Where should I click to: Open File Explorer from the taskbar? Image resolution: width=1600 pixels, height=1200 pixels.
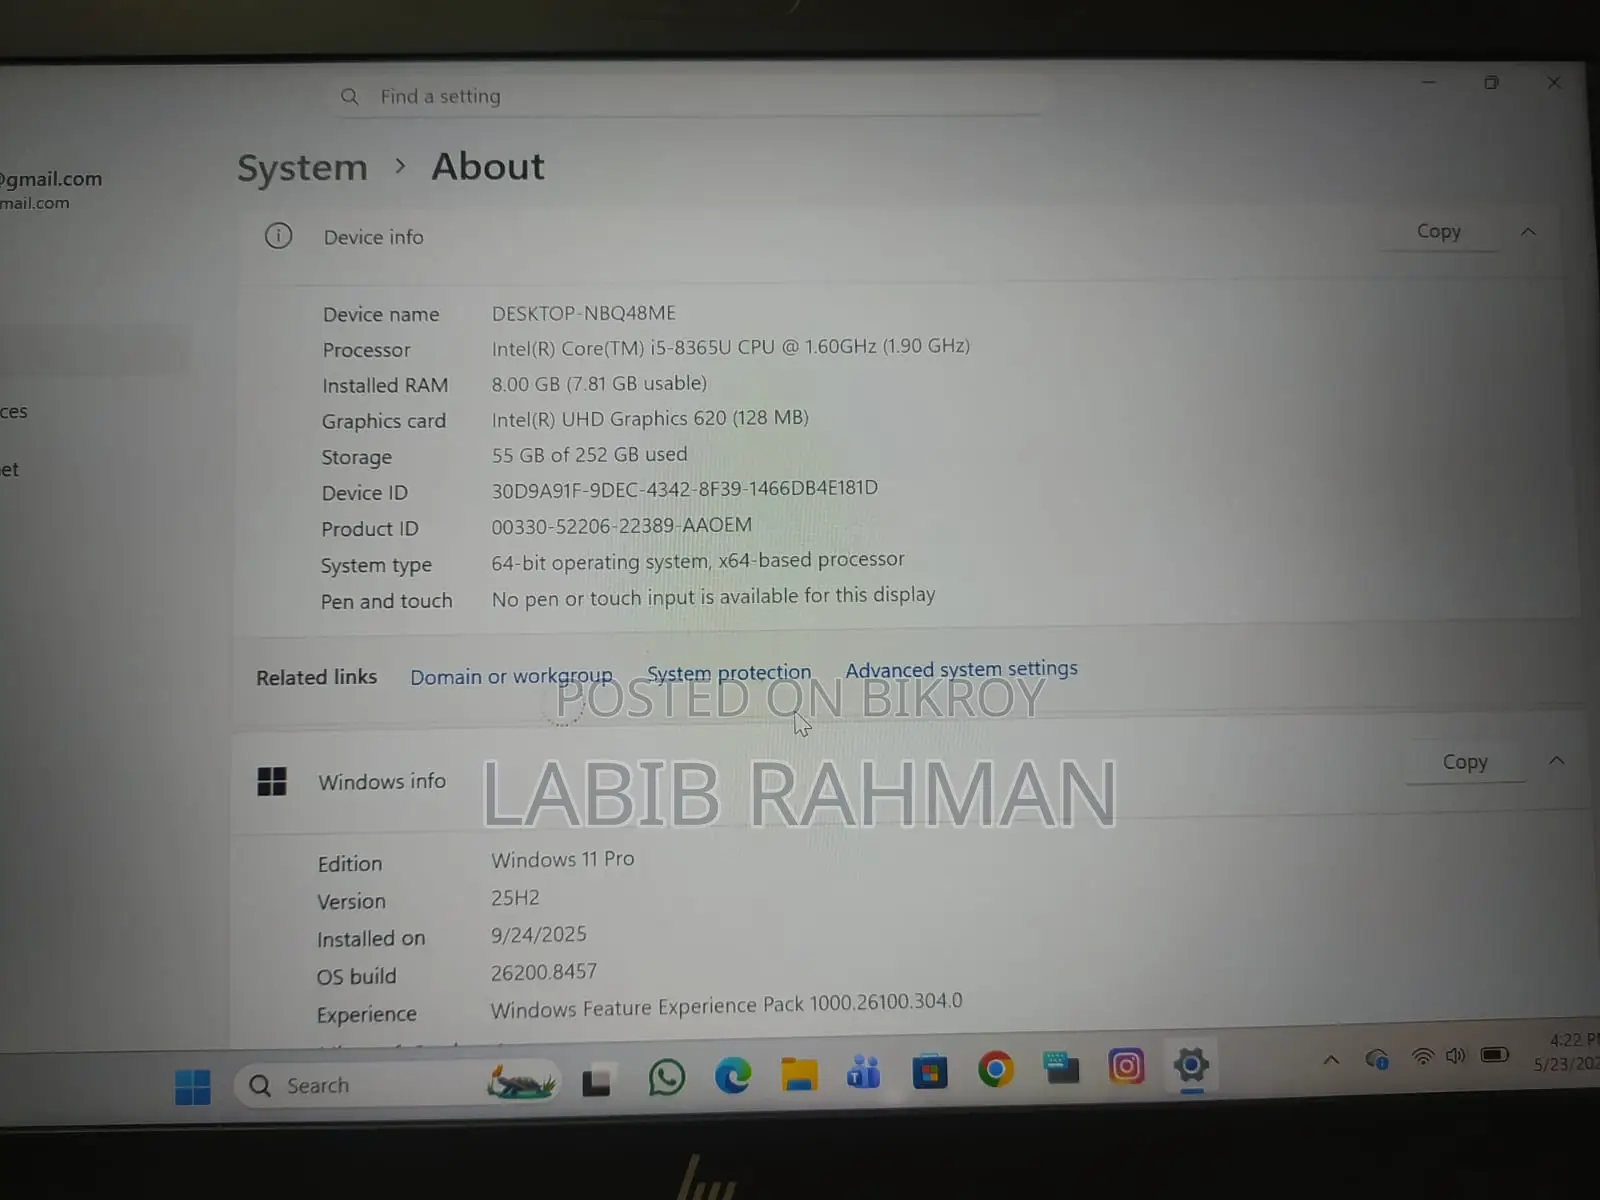[x=799, y=1074]
